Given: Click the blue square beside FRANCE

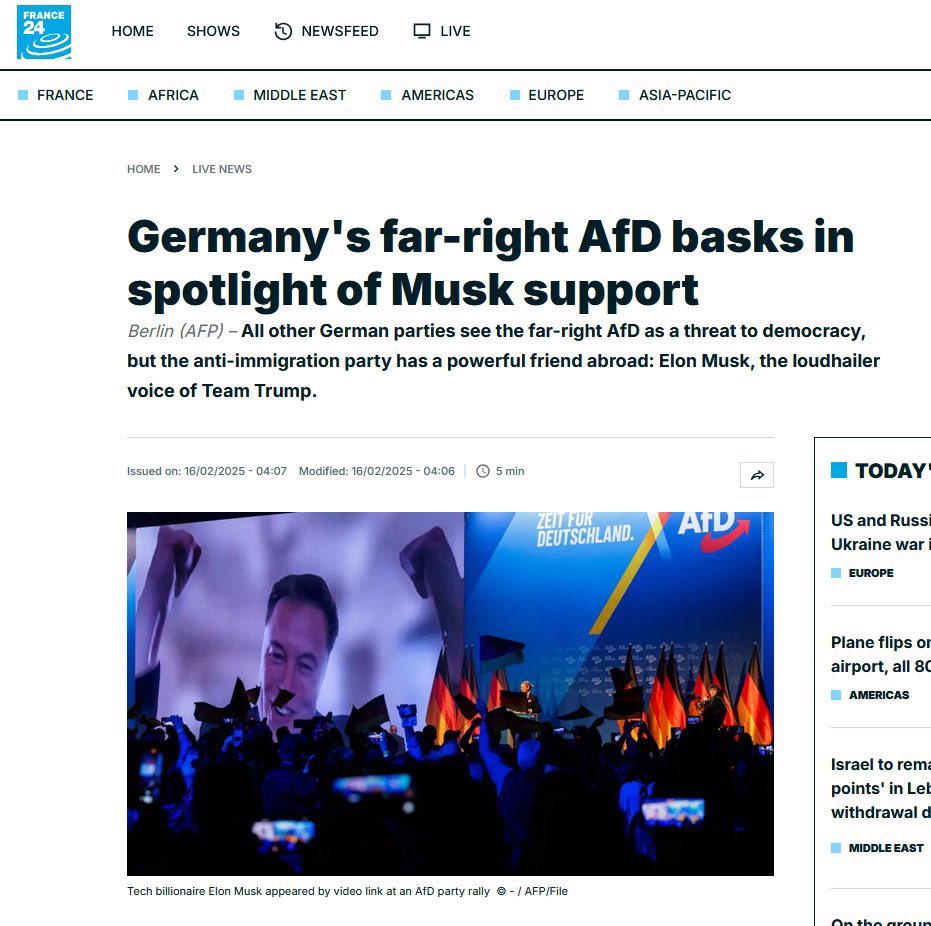Looking at the screenshot, I should (23, 95).
